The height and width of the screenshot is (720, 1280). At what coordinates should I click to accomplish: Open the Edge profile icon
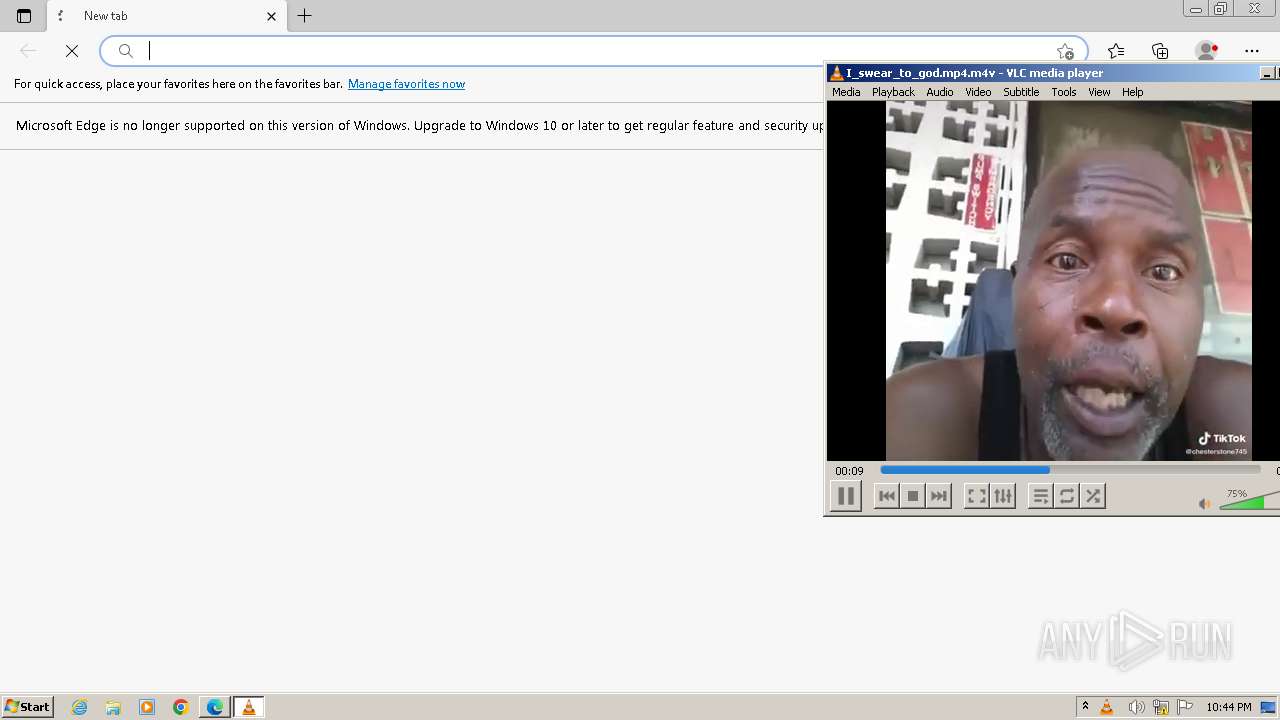(1207, 51)
